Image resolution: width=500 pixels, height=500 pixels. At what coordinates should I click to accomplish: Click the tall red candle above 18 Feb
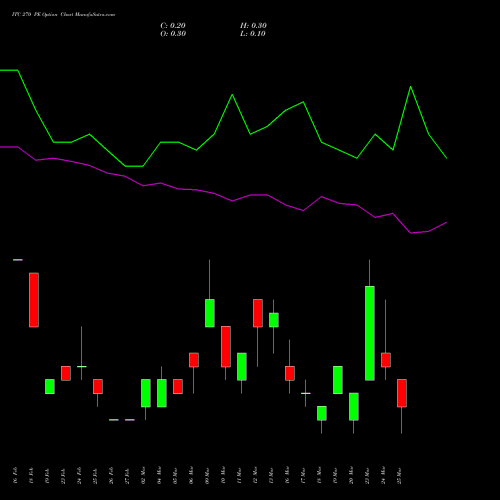click(34, 300)
